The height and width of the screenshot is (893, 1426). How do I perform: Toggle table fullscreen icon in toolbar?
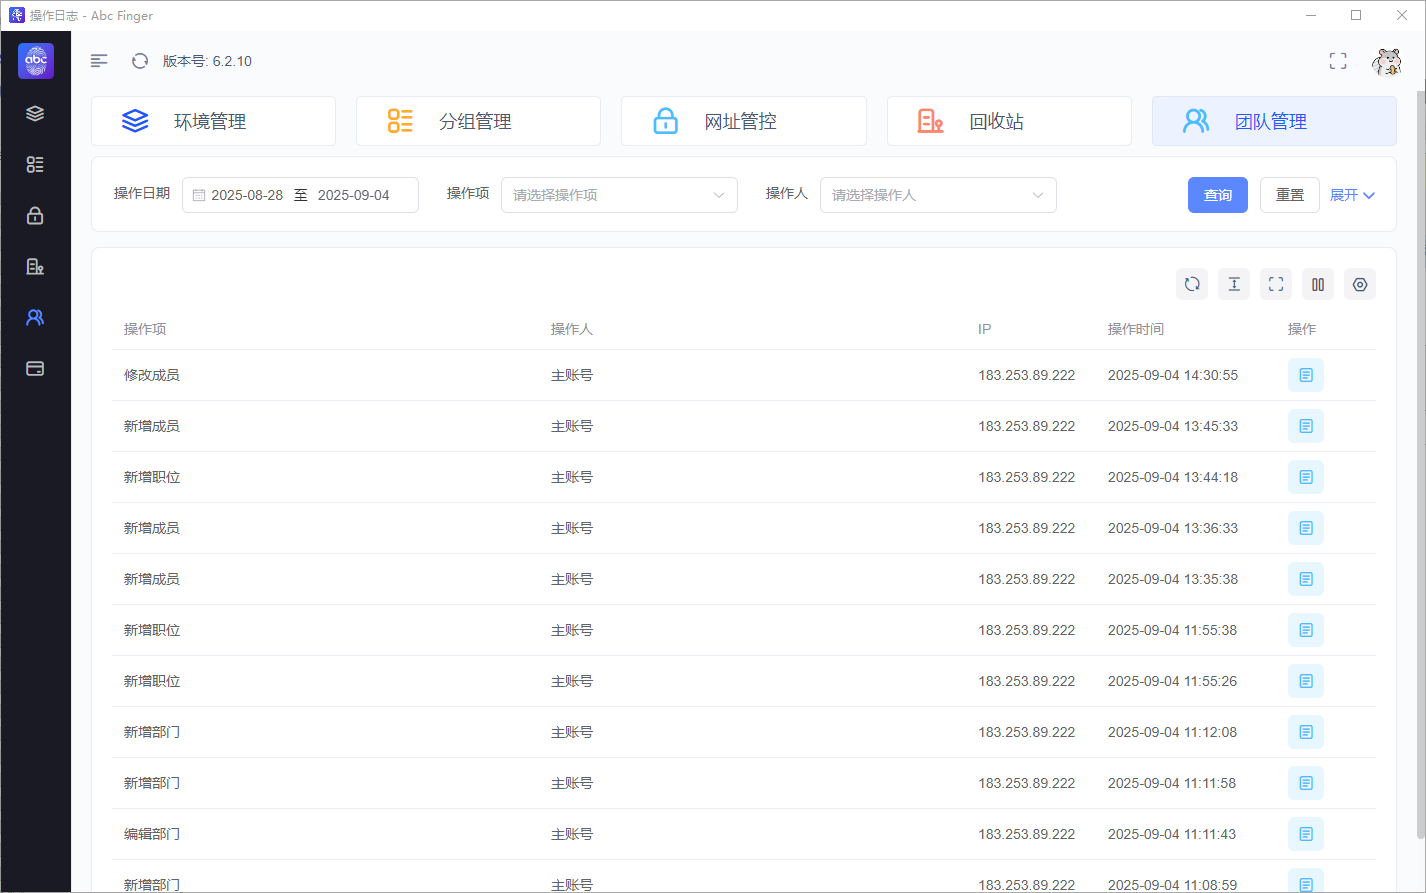click(1276, 284)
